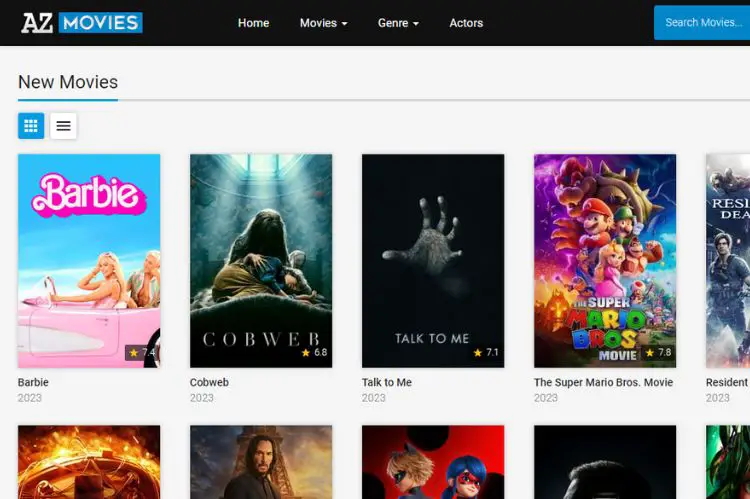Click the 2023 year under Cobweb

tap(201, 398)
